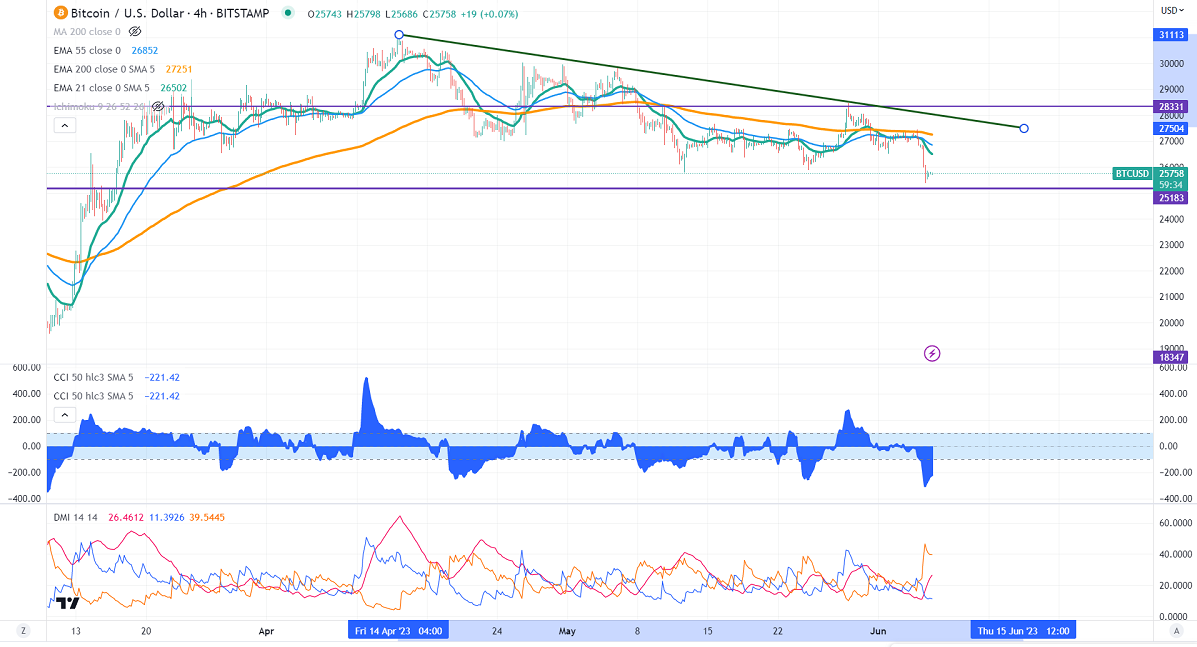Open timezone settings with the Z button

[24, 631]
